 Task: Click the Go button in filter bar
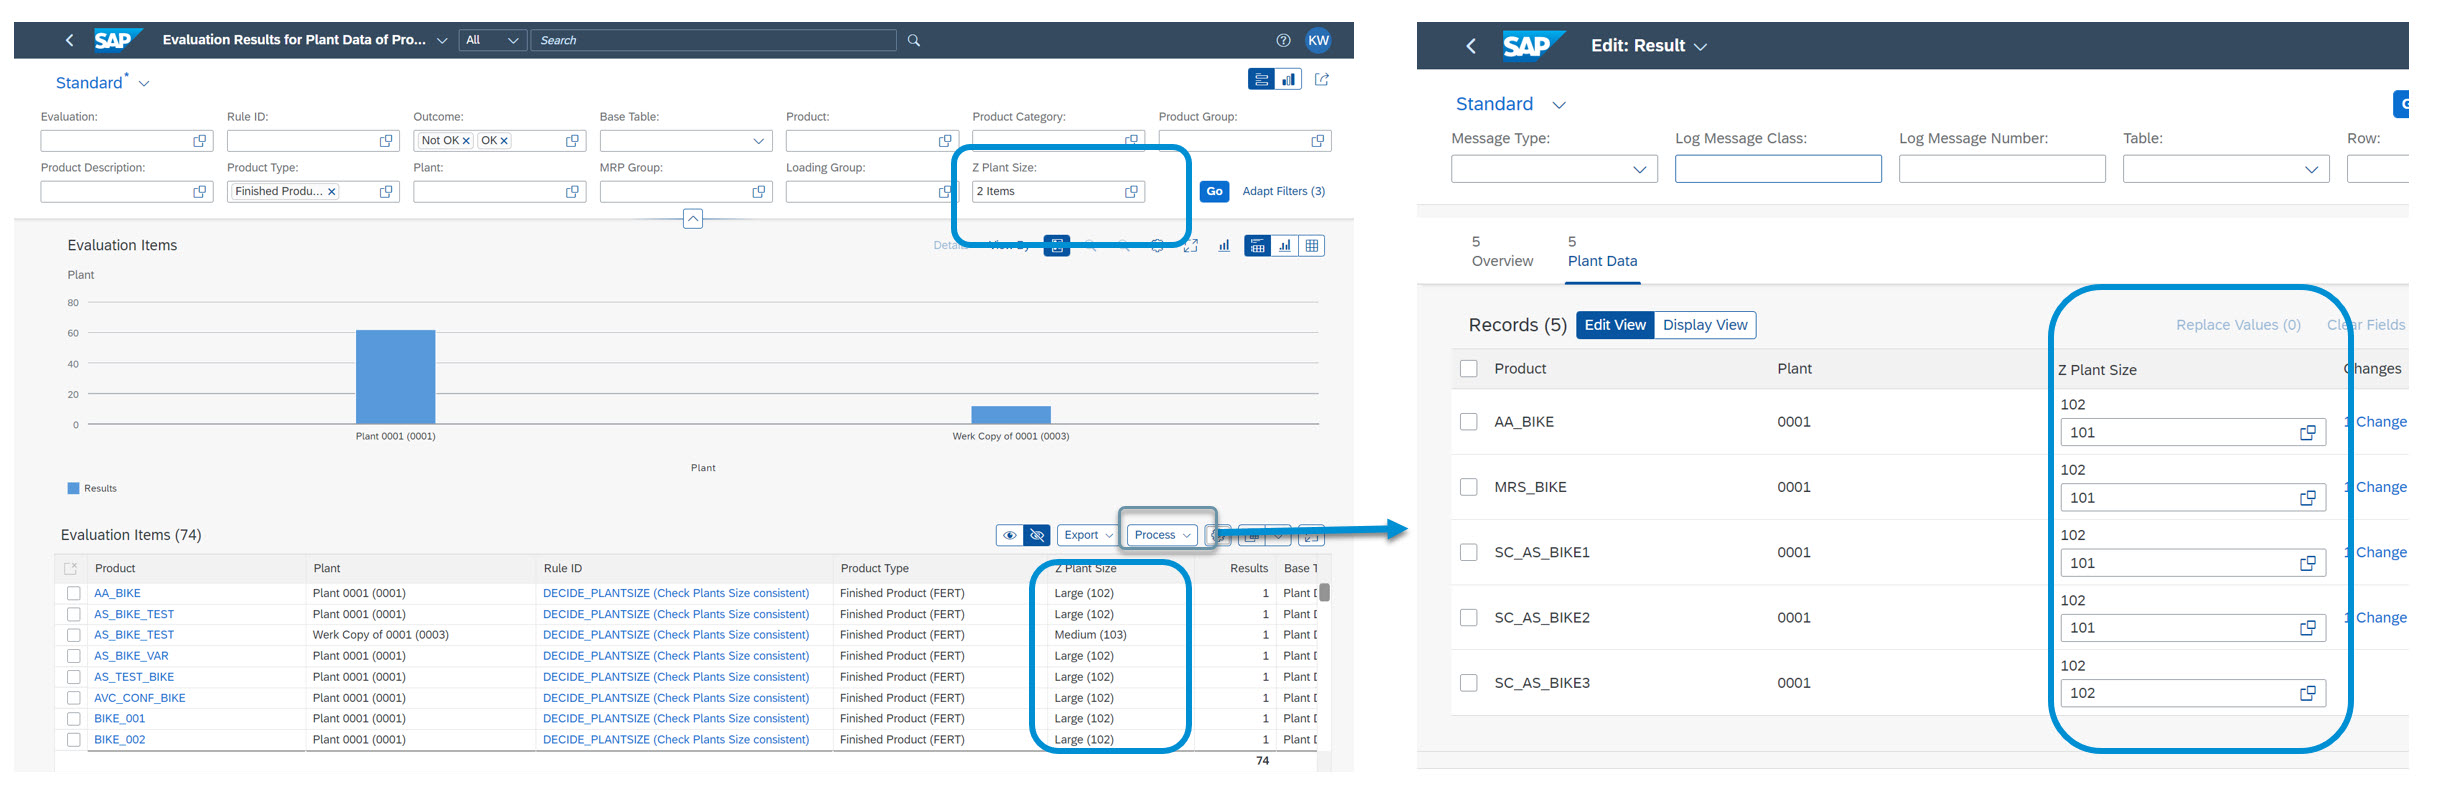[1214, 191]
